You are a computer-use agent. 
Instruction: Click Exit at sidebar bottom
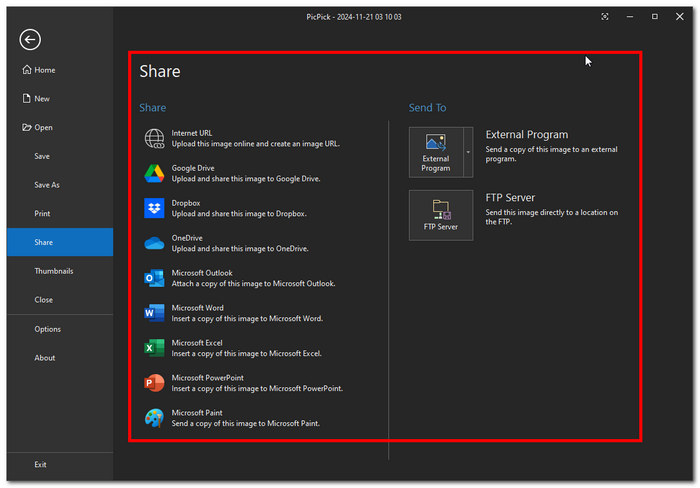pyautogui.click(x=60, y=464)
